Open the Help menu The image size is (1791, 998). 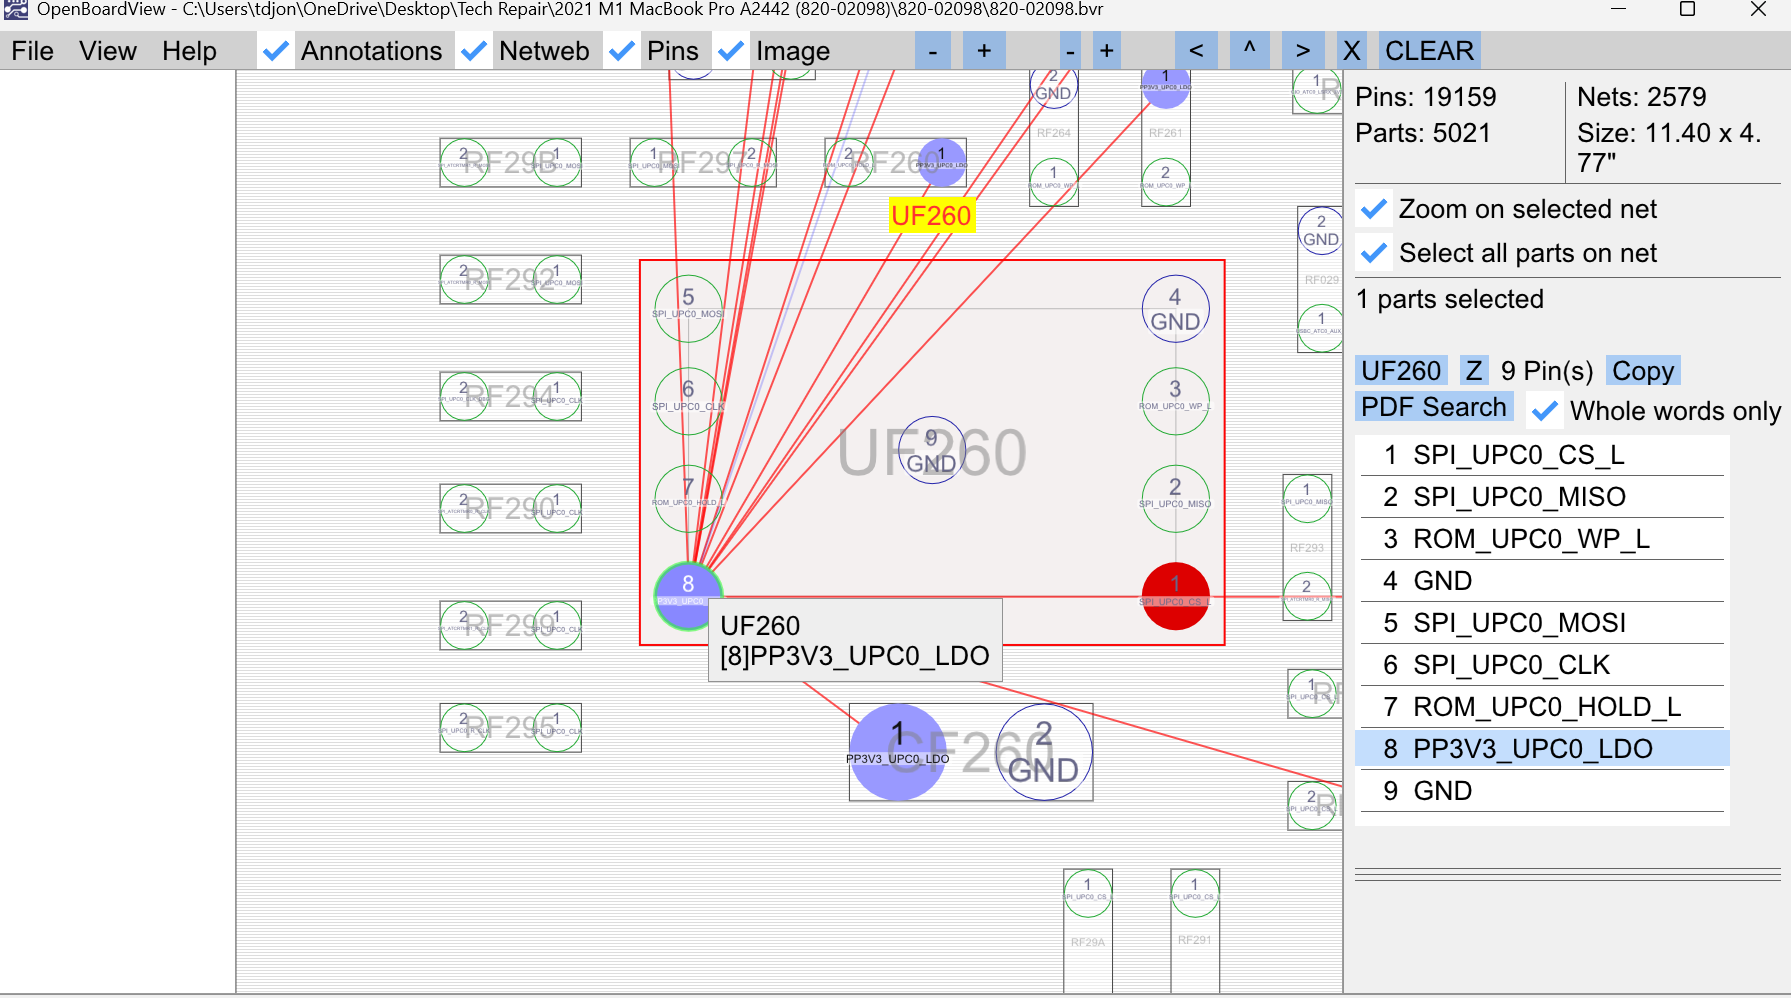189,51
